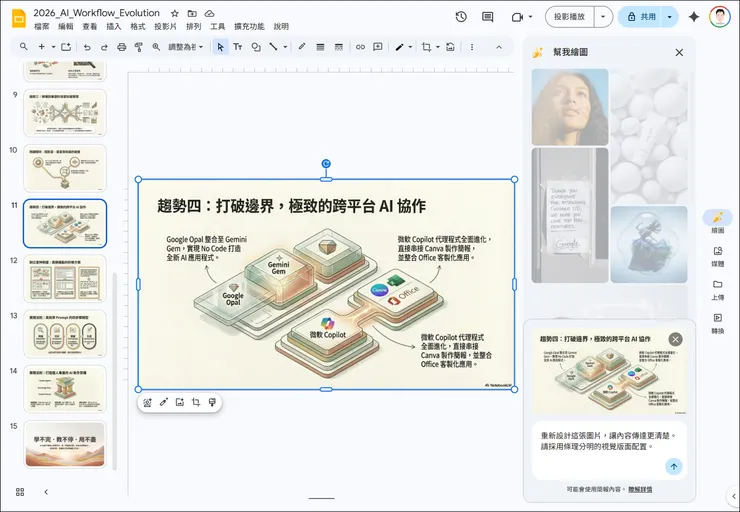
Task: Add a comment from toolbar
Action: pyautogui.click(x=378, y=47)
